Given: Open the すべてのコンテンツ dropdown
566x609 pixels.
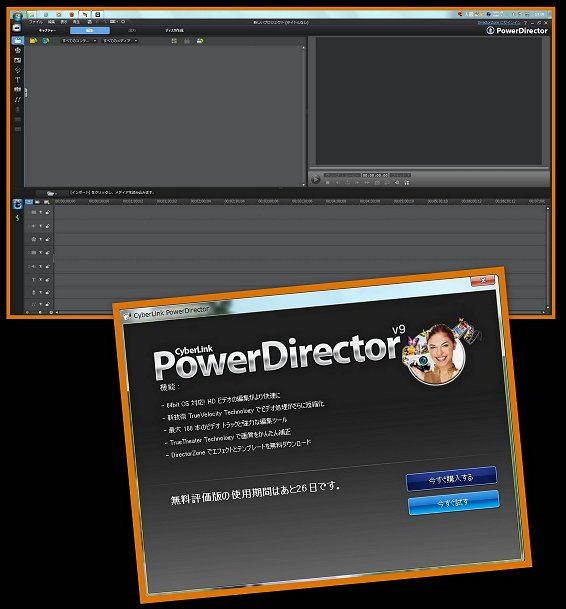Looking at the screenshot, I should 78,40.
